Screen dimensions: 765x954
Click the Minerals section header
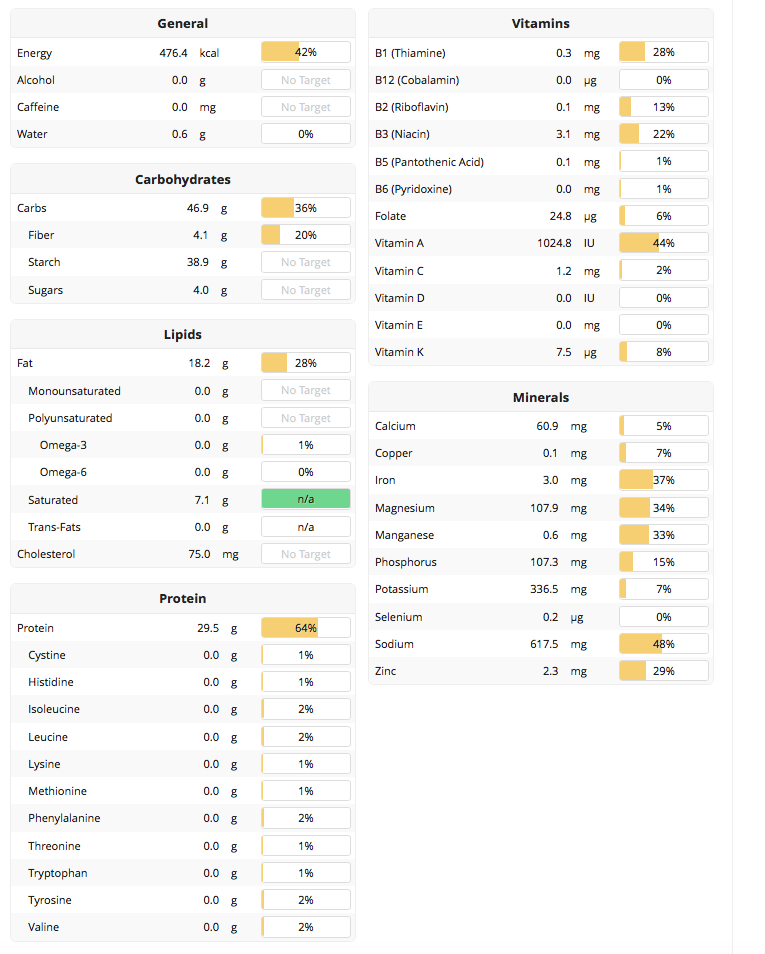pos(541,398)
